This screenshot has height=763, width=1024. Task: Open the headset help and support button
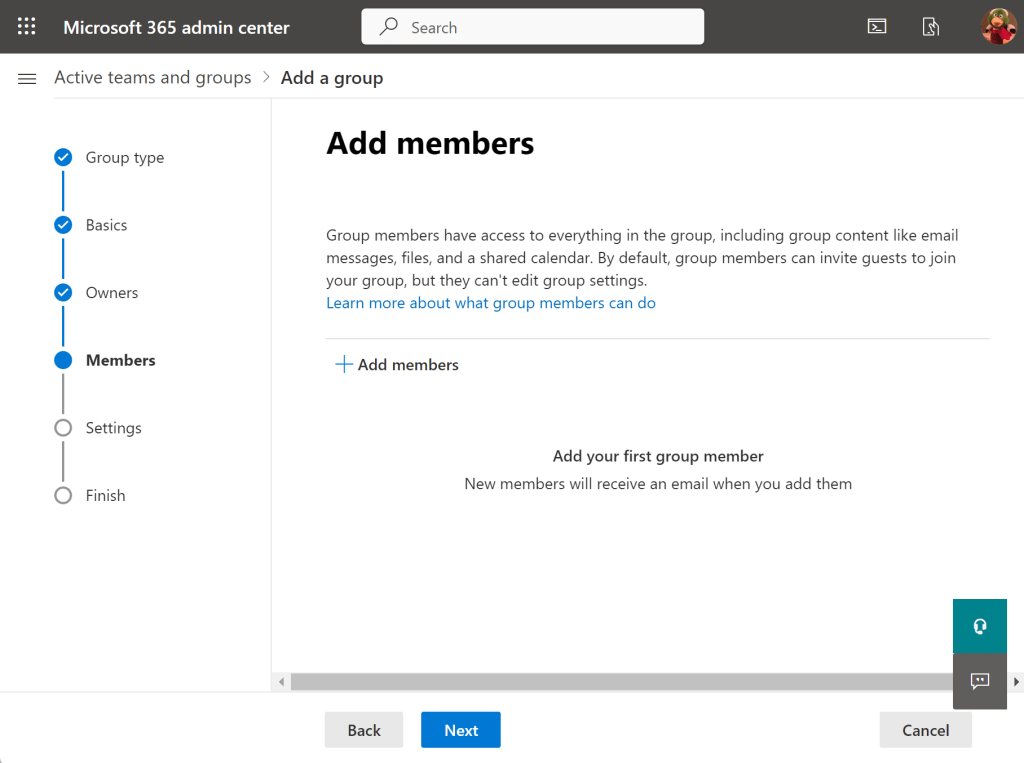pos(980,626)
